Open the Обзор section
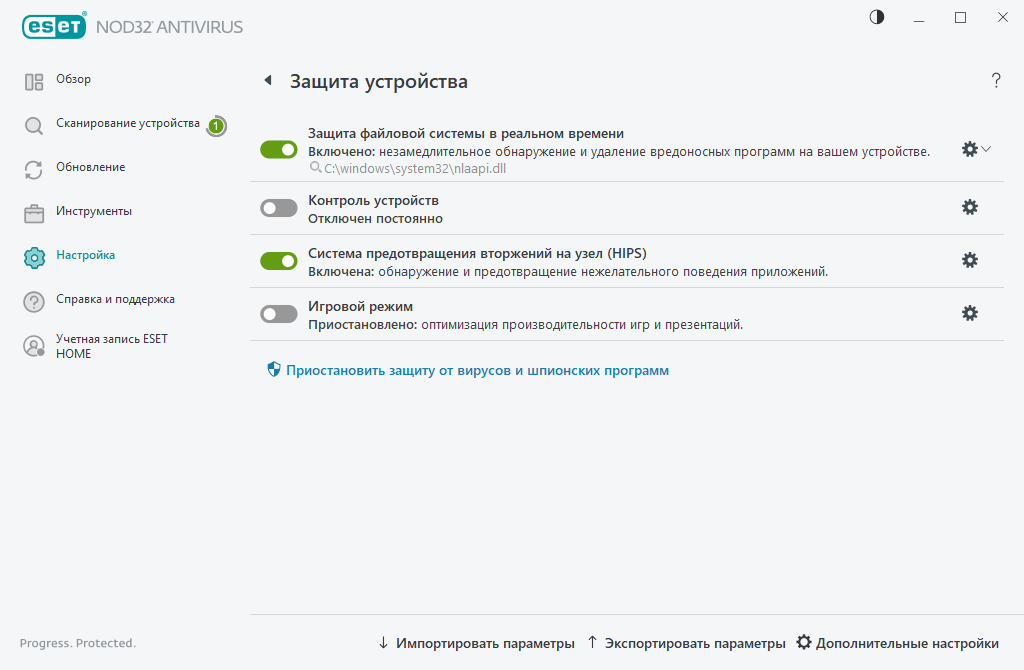1024x670 pixels. click(73, 79)
